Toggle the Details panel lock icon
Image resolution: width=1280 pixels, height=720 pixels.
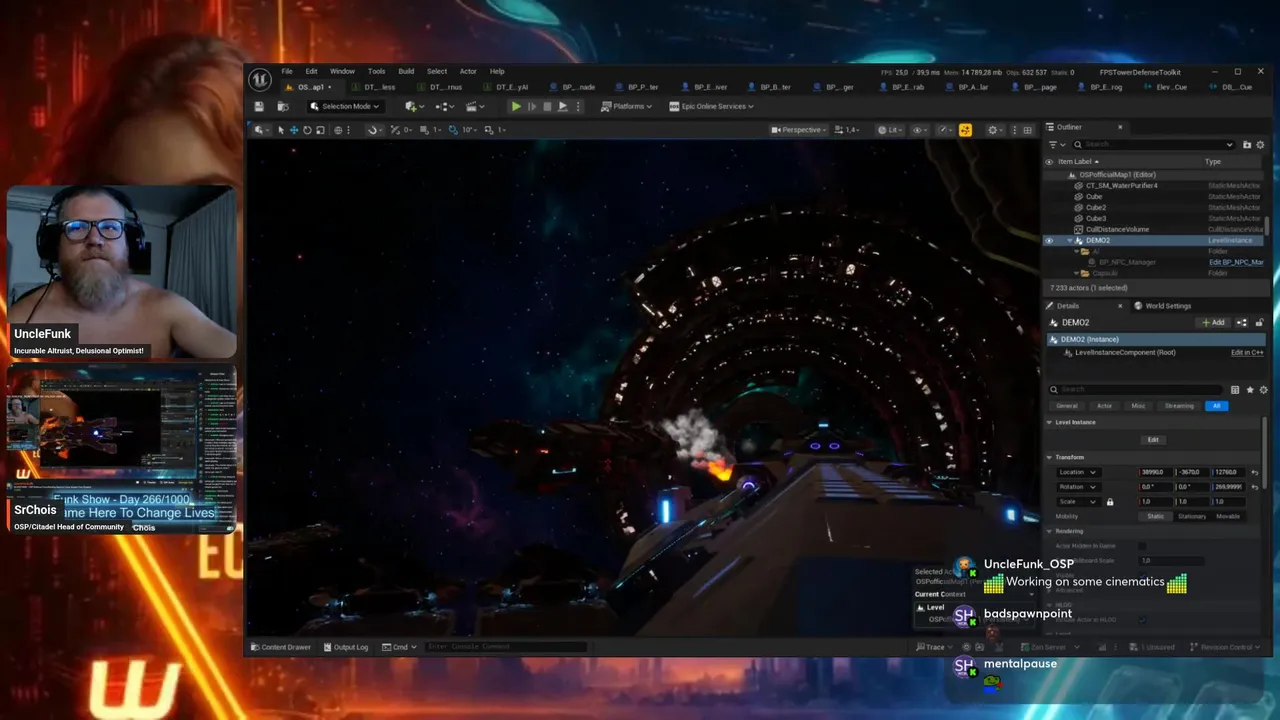(x=1259, y=322)
